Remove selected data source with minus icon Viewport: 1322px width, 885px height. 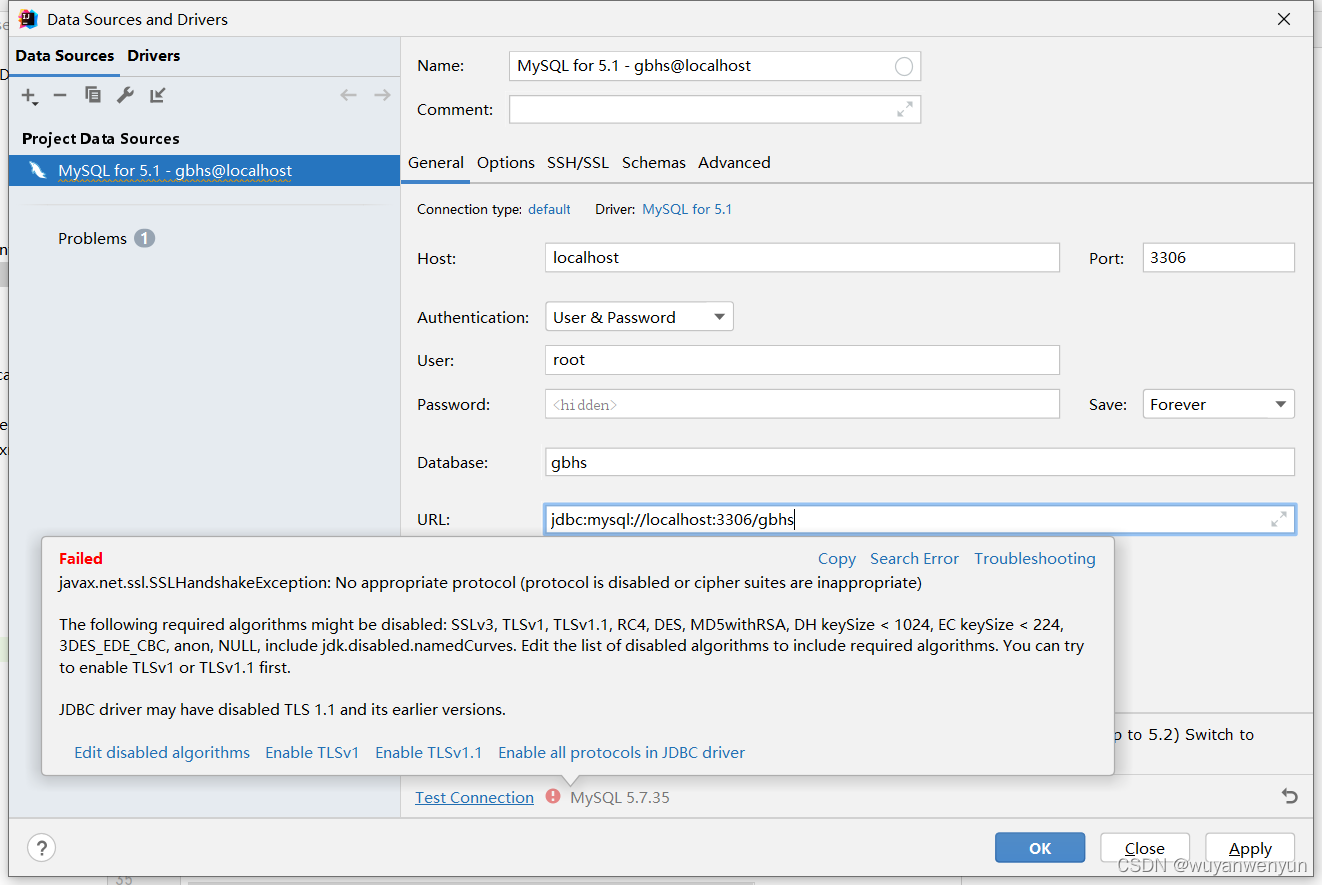(x=60, y=95)
